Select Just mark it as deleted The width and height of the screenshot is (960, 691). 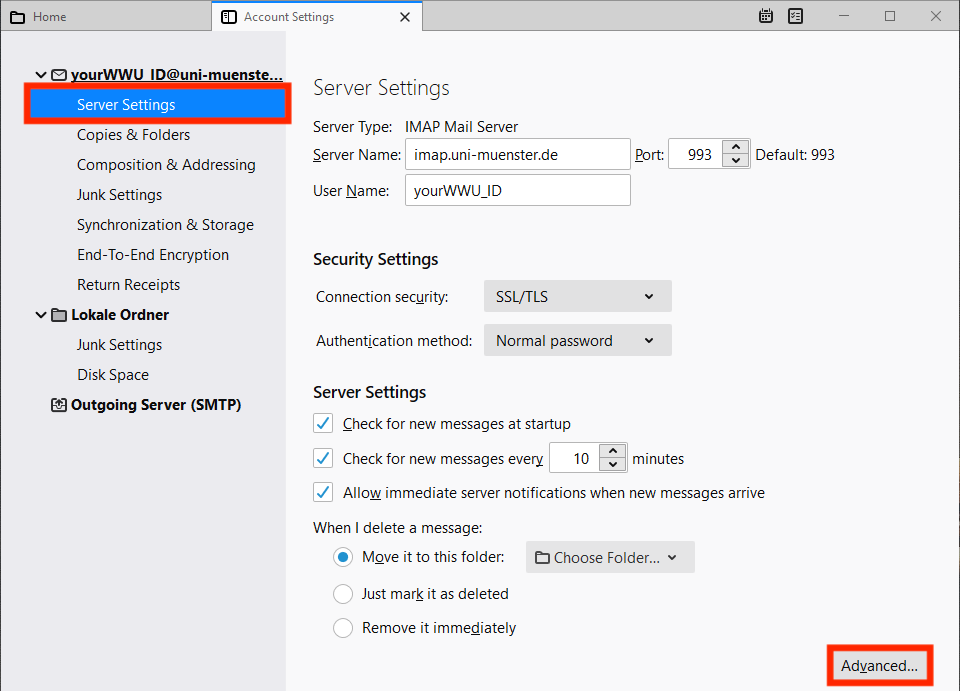(343, 594)
